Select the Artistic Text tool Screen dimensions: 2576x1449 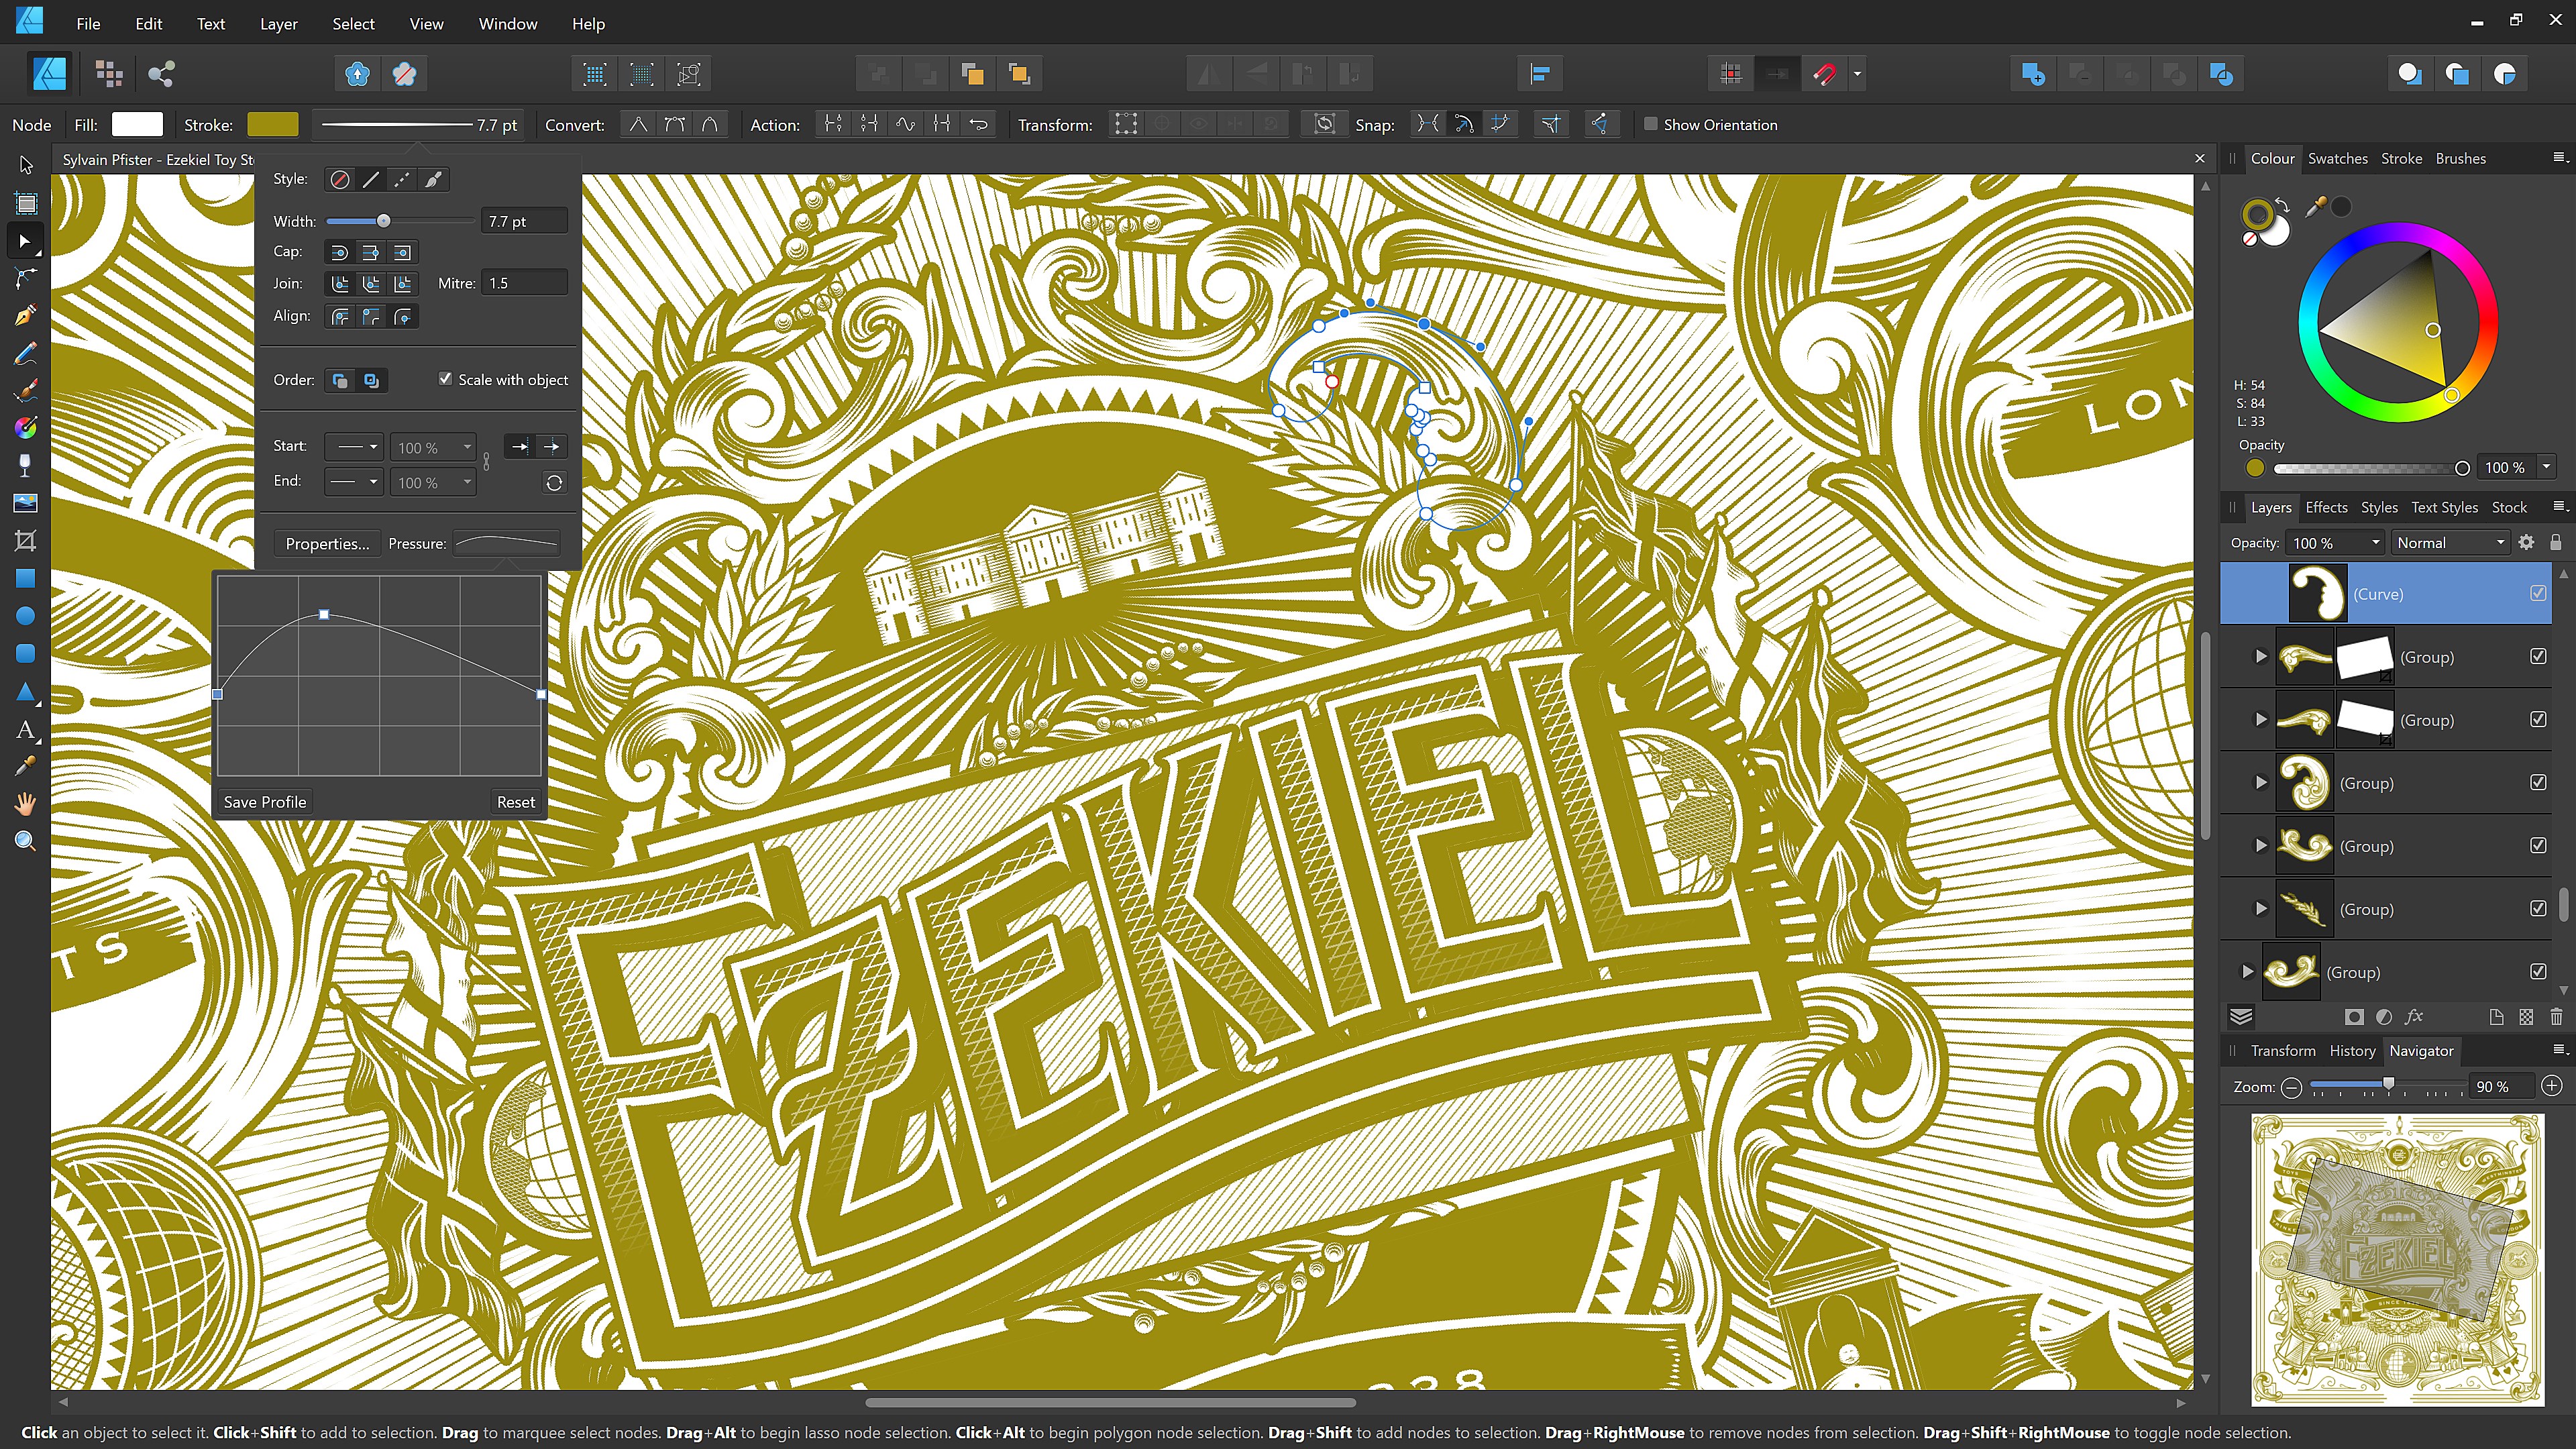pyautogui.click(x=26, y=730)
